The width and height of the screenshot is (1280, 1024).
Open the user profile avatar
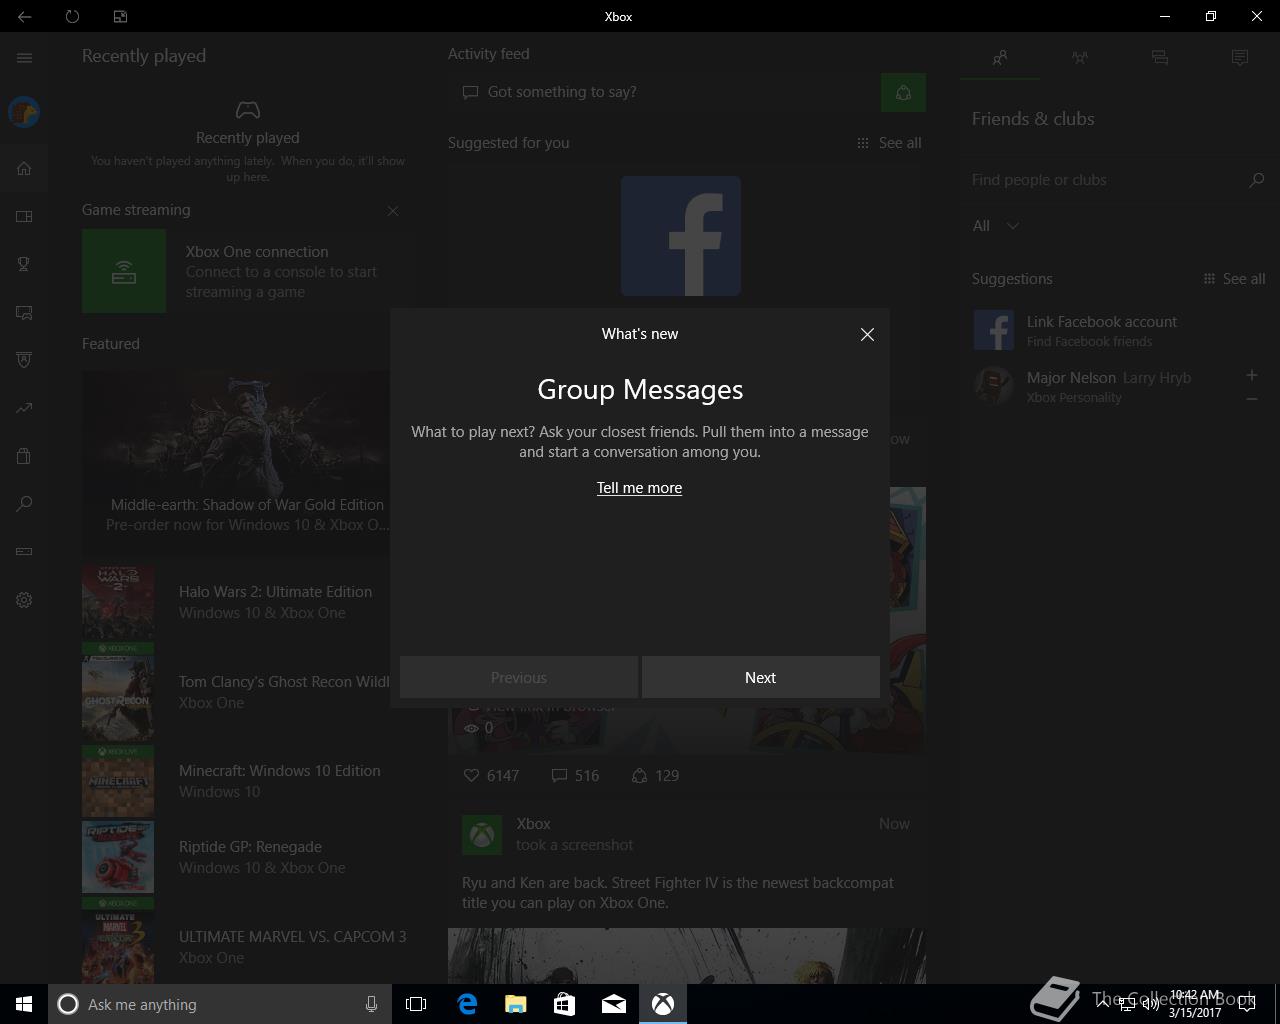point(24,112)
